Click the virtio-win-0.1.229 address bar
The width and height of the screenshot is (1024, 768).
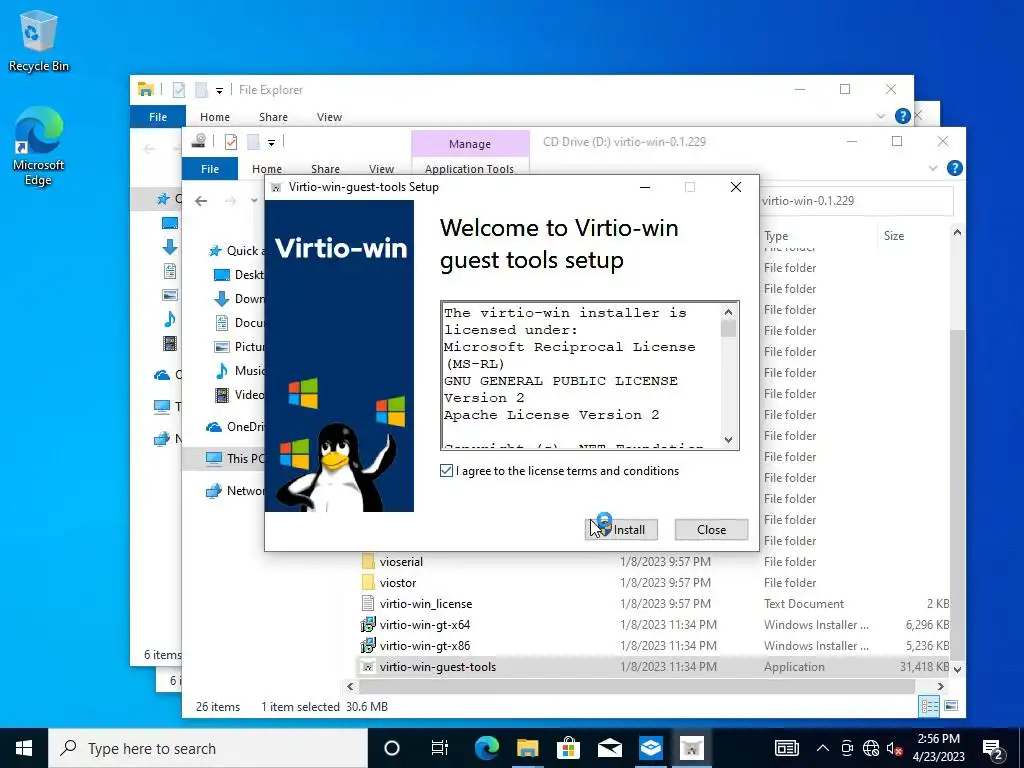(x=856, y=200)
